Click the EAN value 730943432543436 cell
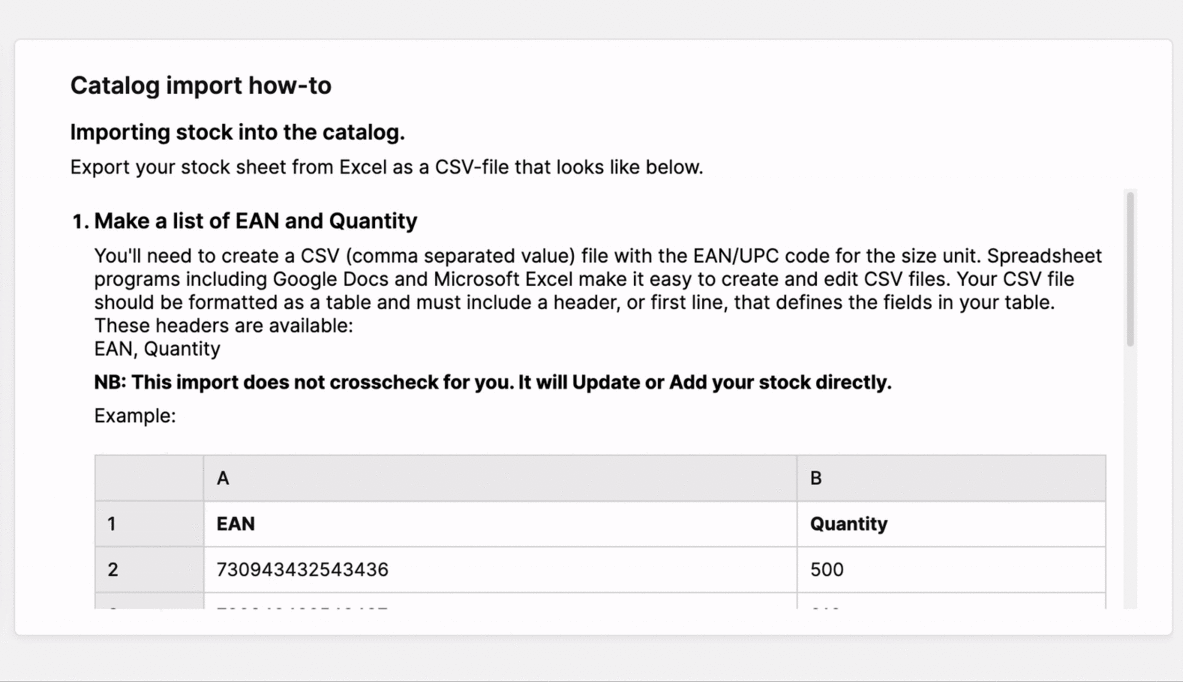This screenshot has width=1183, height=682. [x=500, y=570]
